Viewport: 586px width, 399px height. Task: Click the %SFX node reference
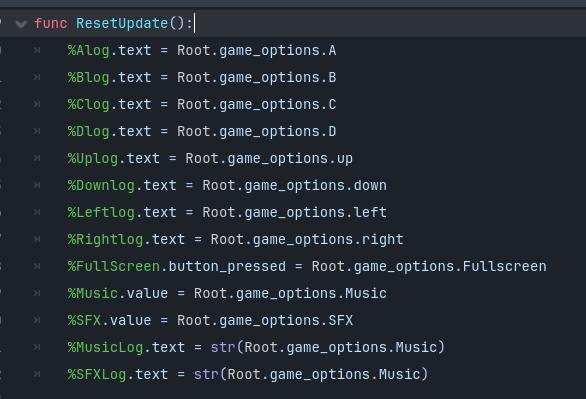click(84, 320)
